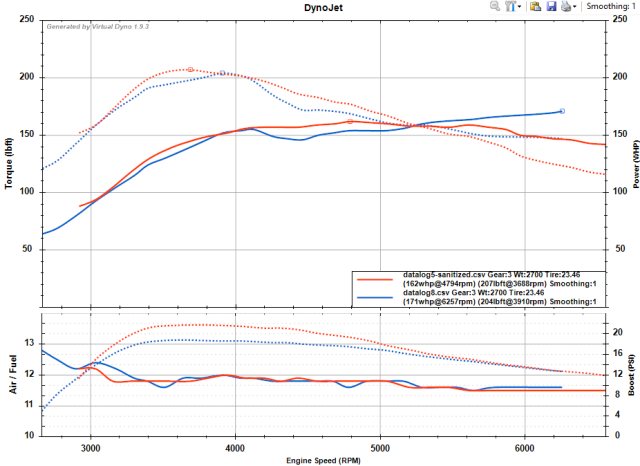Click the blue dotted torque peak marker

coord(222,73)
